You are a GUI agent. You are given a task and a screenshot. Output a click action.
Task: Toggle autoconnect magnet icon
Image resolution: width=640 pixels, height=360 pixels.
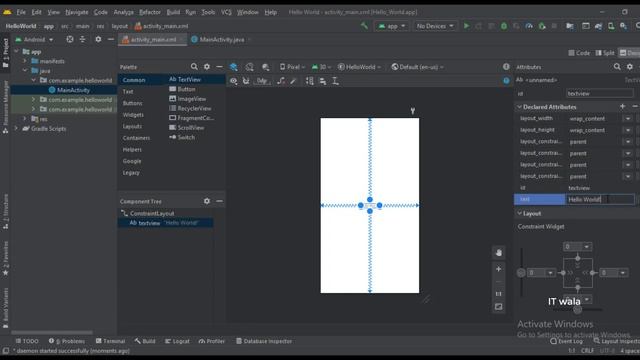click(246, 81)
